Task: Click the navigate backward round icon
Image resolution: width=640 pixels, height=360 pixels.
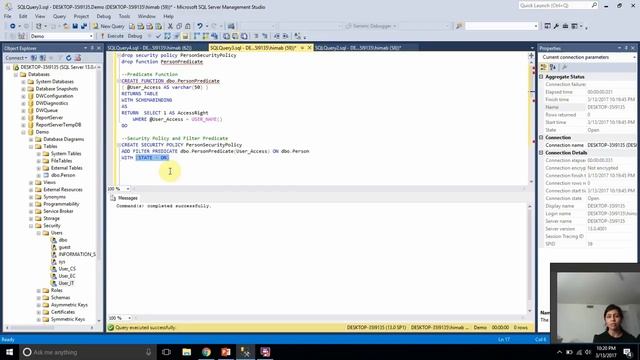Action: click(13, 26)
